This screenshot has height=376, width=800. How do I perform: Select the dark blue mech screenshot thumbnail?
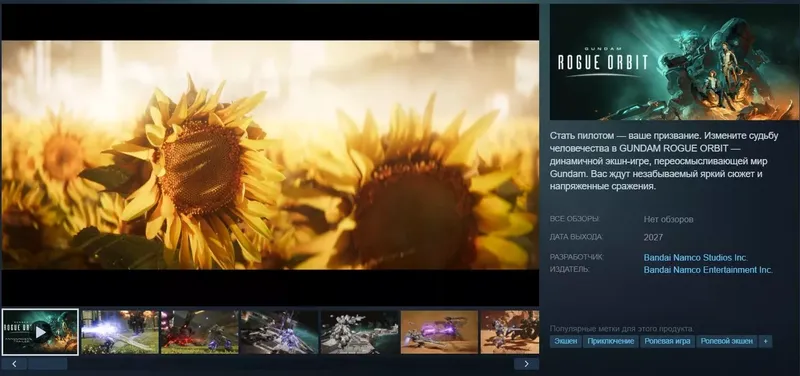pos(280,332)
